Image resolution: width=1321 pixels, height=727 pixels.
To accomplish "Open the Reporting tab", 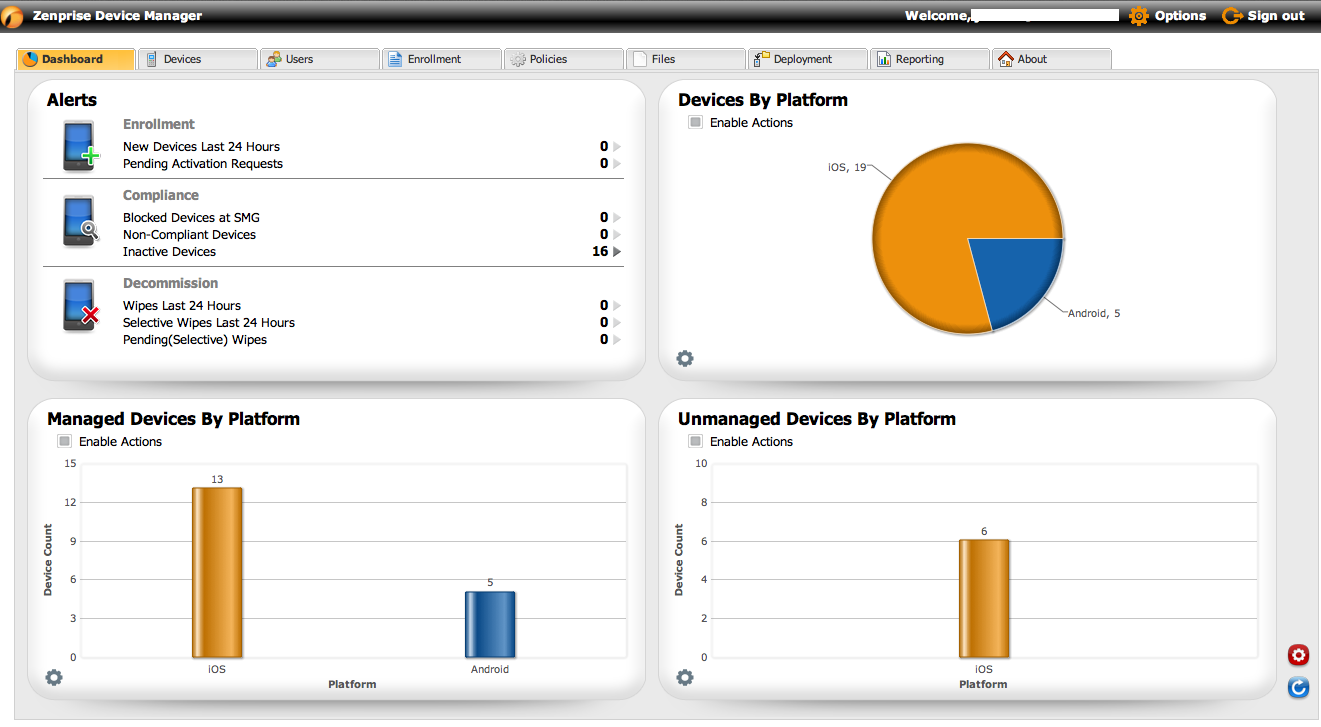I will tap(928, 59).
